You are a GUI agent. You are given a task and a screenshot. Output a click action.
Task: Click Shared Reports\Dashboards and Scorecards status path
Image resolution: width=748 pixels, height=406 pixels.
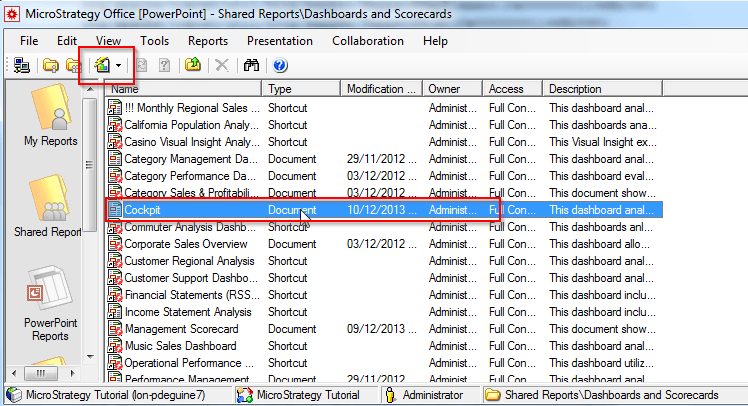coord(602,395)
